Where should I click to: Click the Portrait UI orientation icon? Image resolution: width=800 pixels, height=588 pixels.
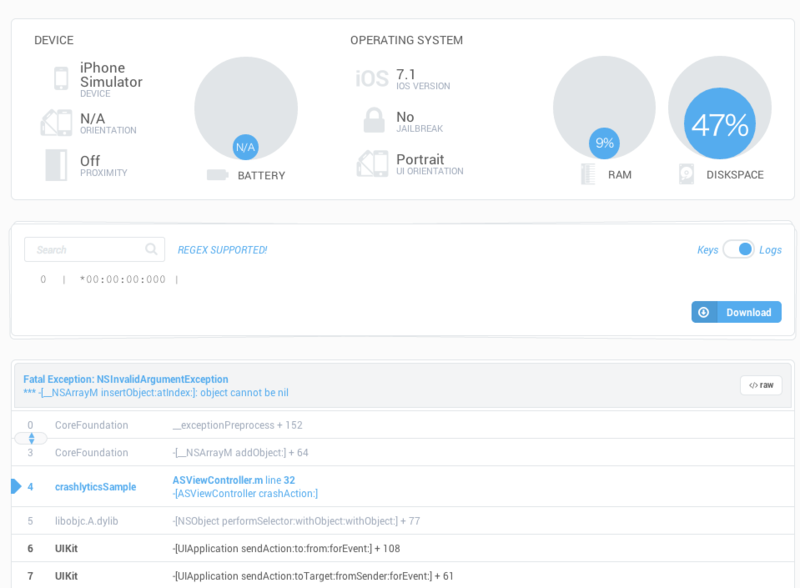pyautogui.click(x=371, y=163)
